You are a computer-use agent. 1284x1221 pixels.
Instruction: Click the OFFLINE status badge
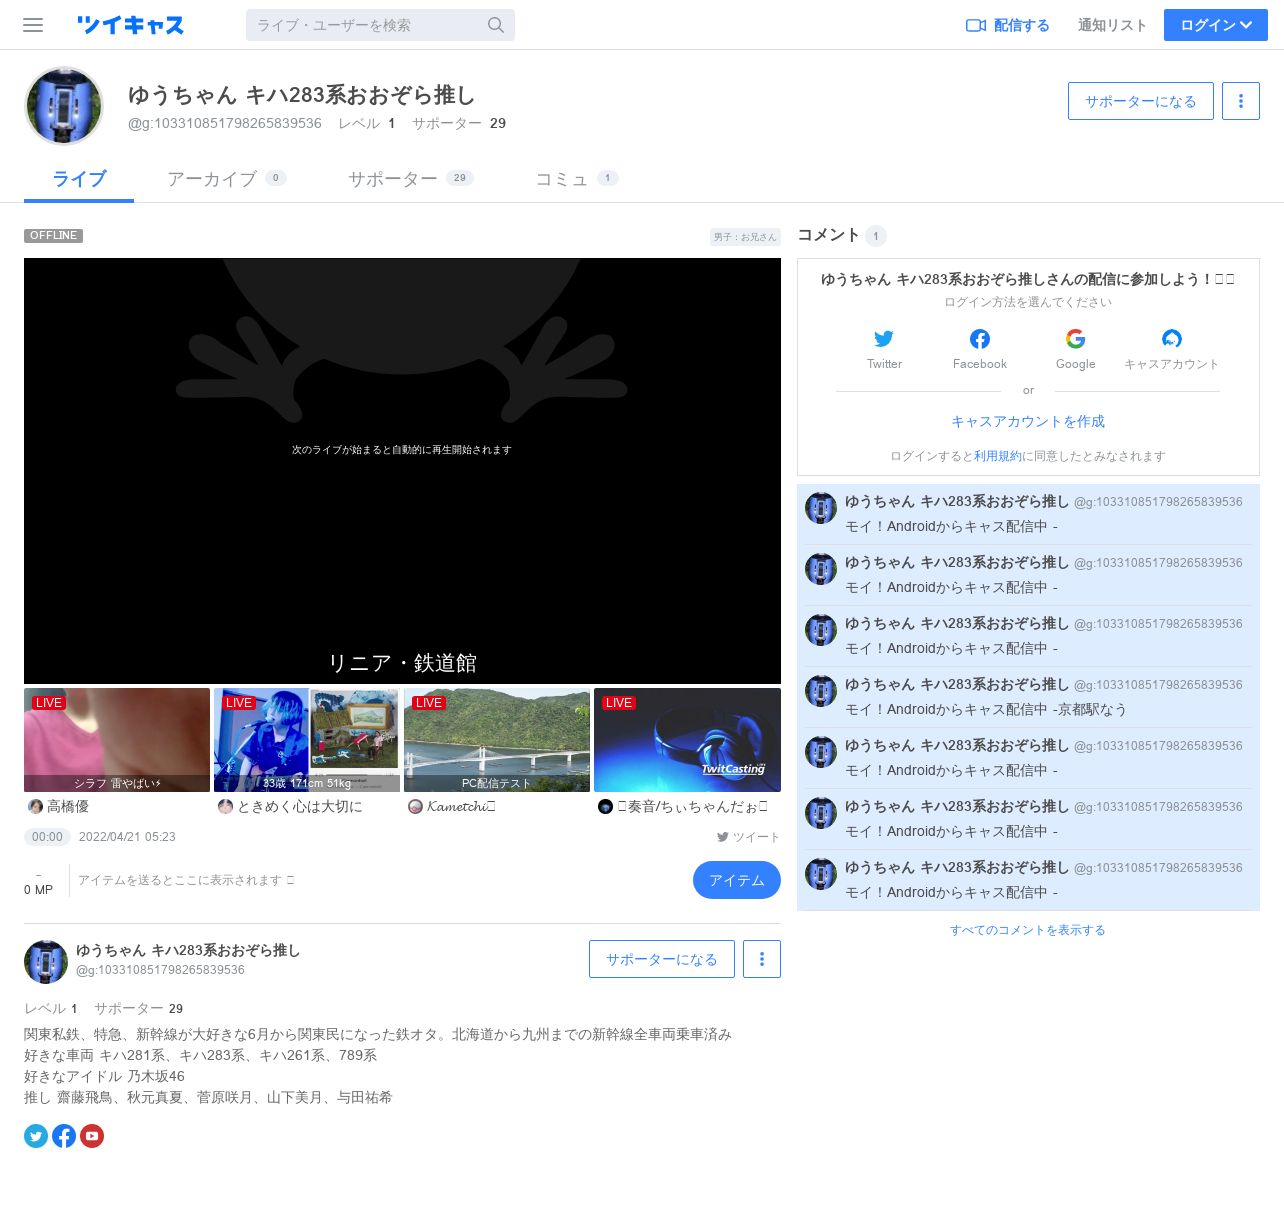coord(53,236)
